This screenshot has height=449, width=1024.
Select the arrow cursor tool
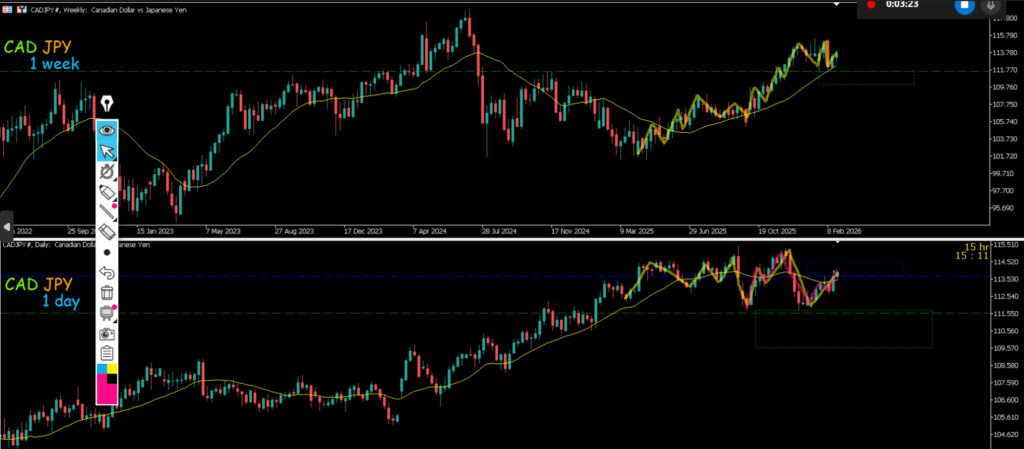tap(107, 151)
